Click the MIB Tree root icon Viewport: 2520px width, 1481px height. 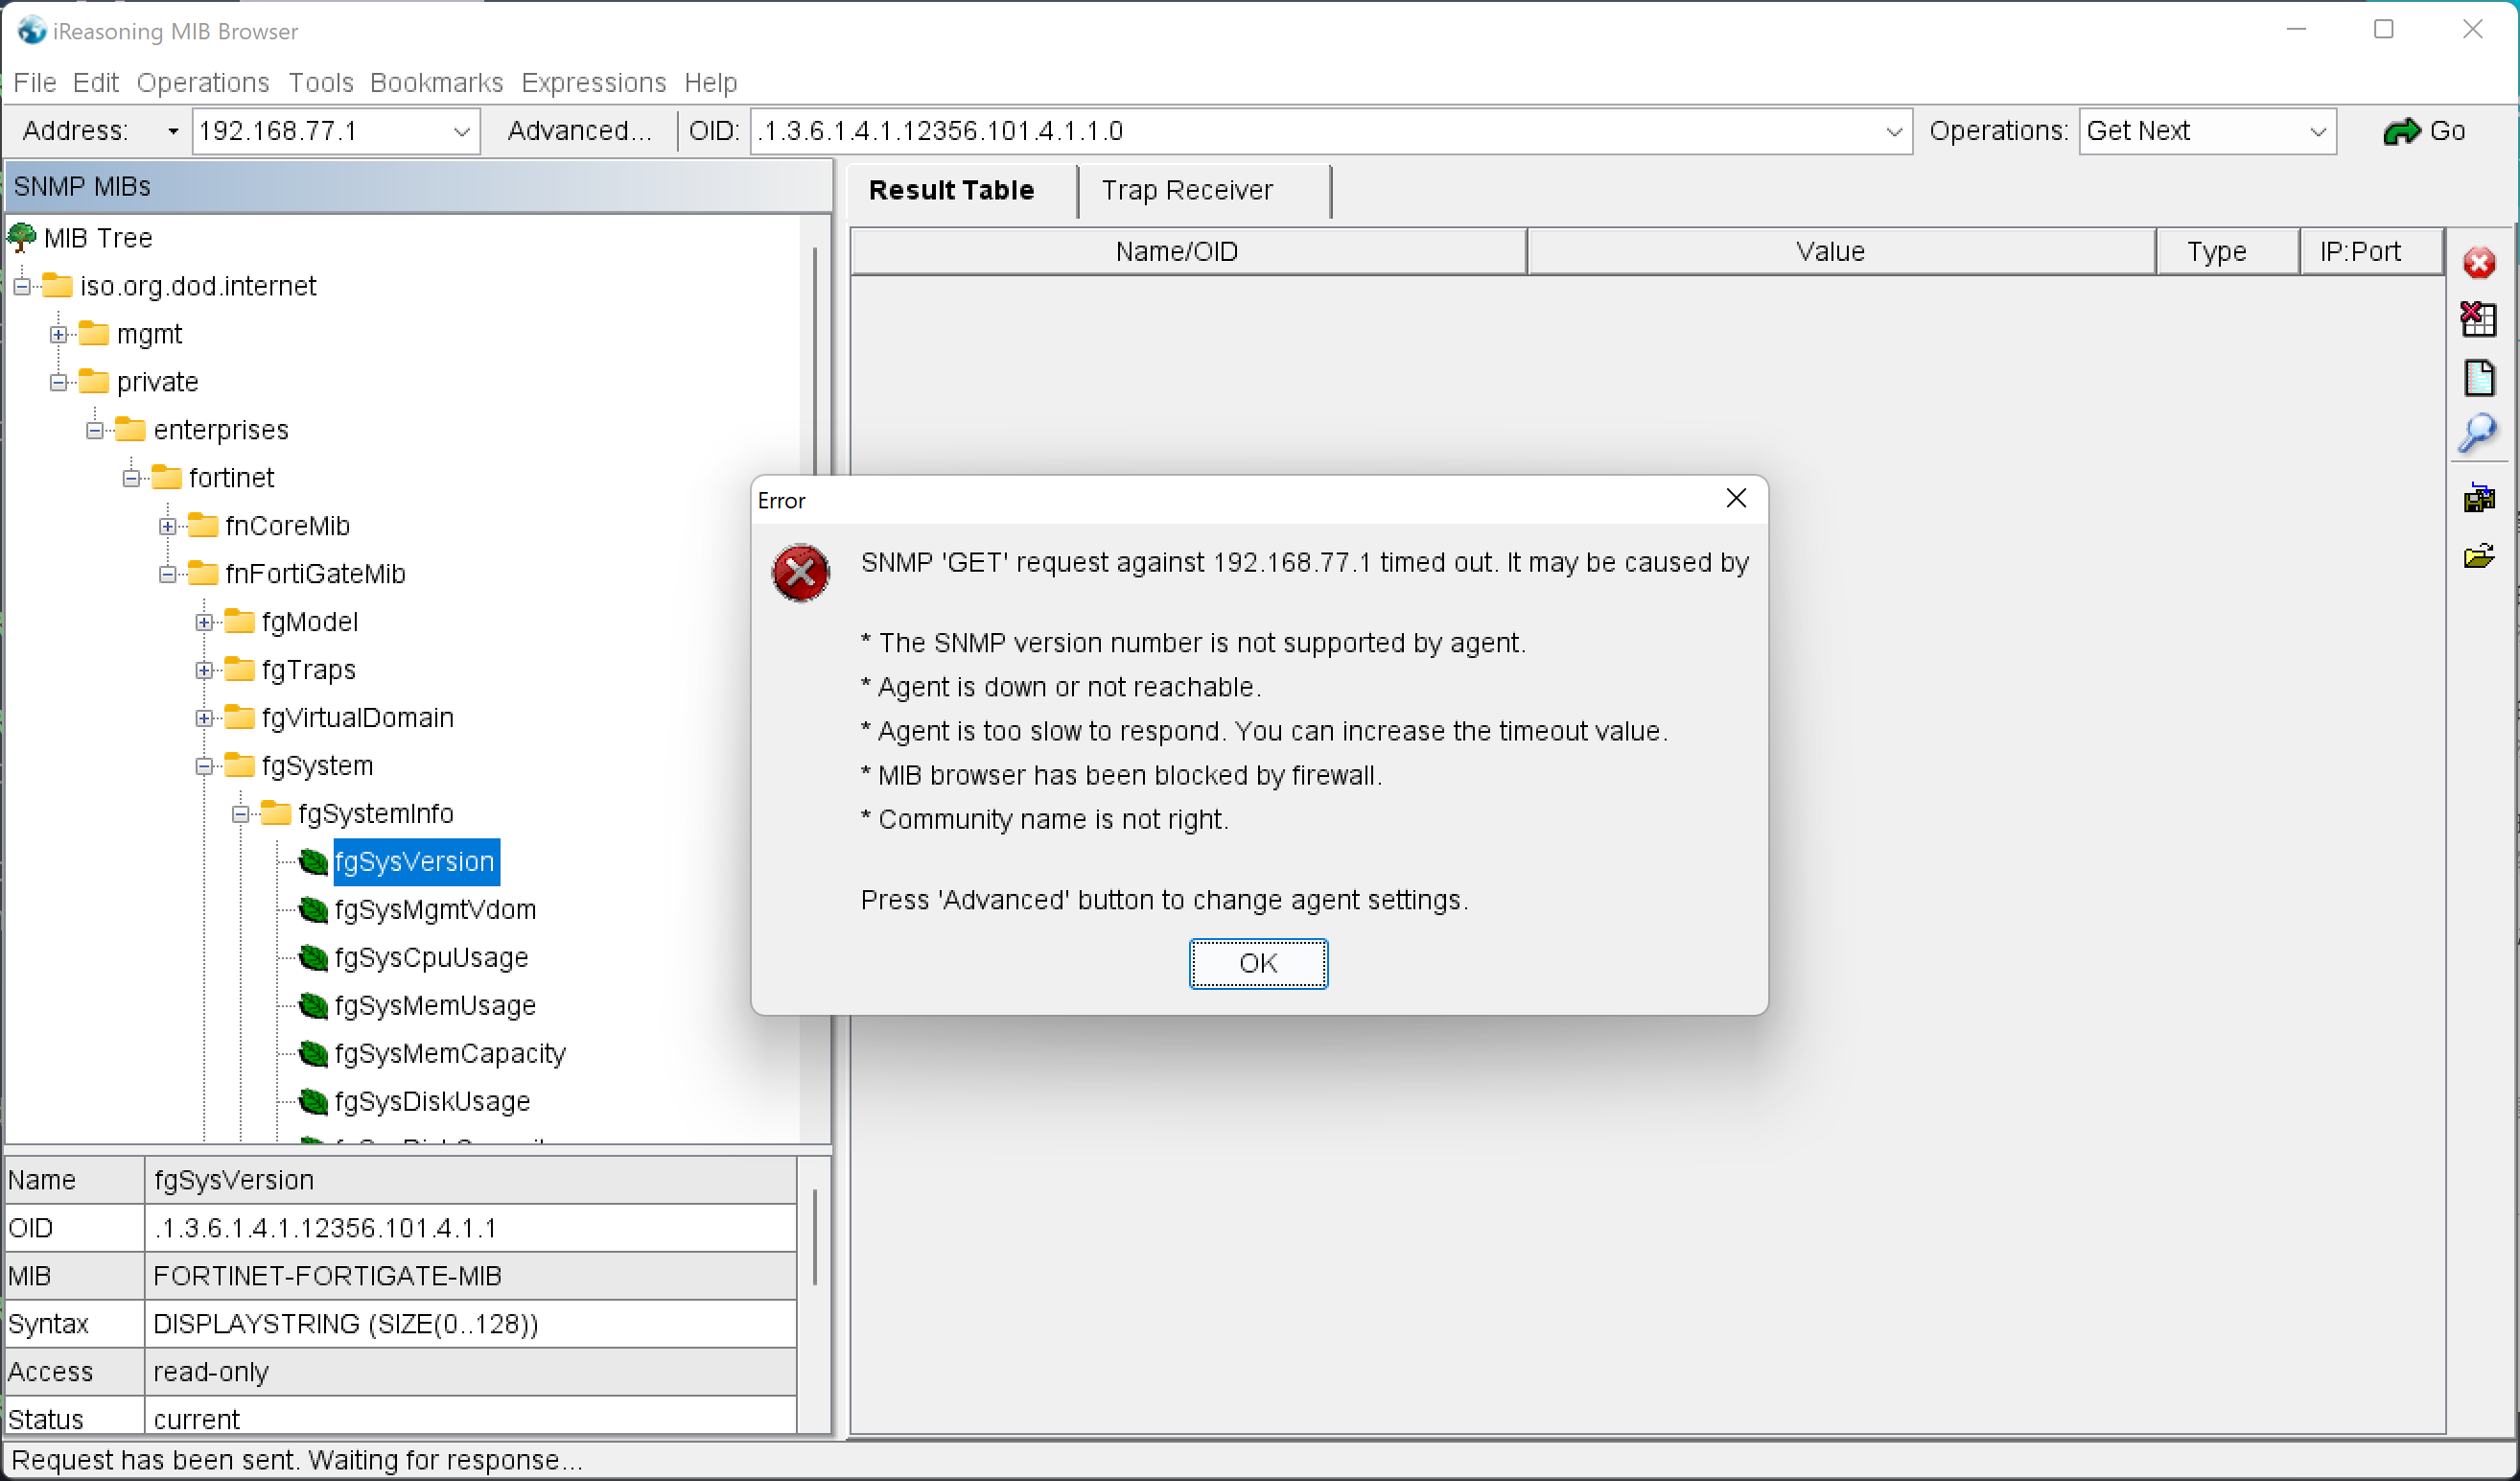point(22,238)
